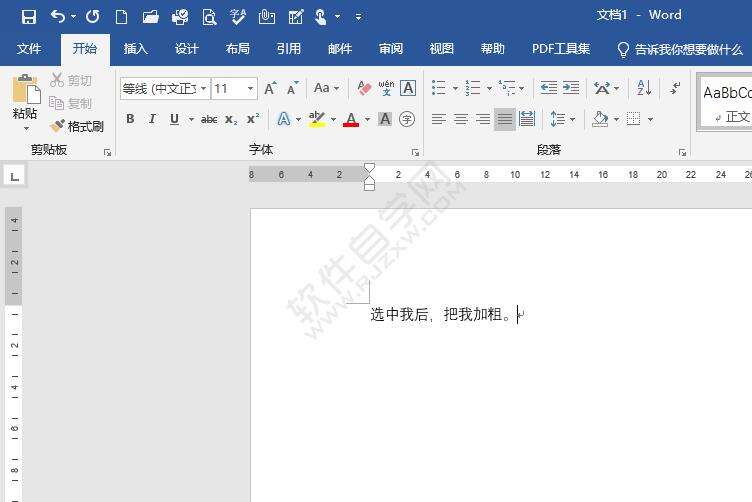Open print preview from the quick access toolbar

[209, 17]
